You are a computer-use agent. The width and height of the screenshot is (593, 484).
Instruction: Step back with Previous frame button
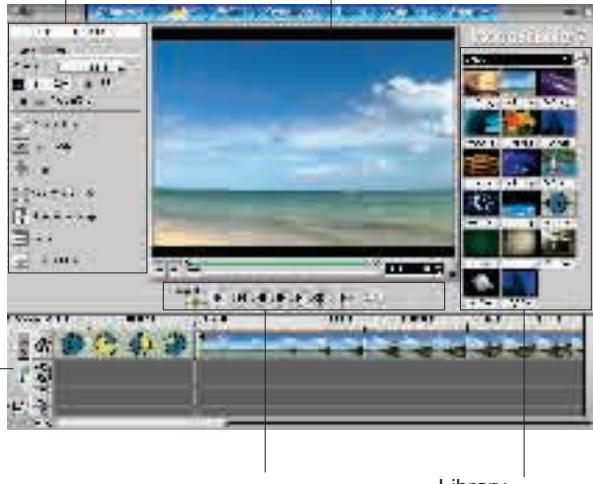(x=262, y=298)
